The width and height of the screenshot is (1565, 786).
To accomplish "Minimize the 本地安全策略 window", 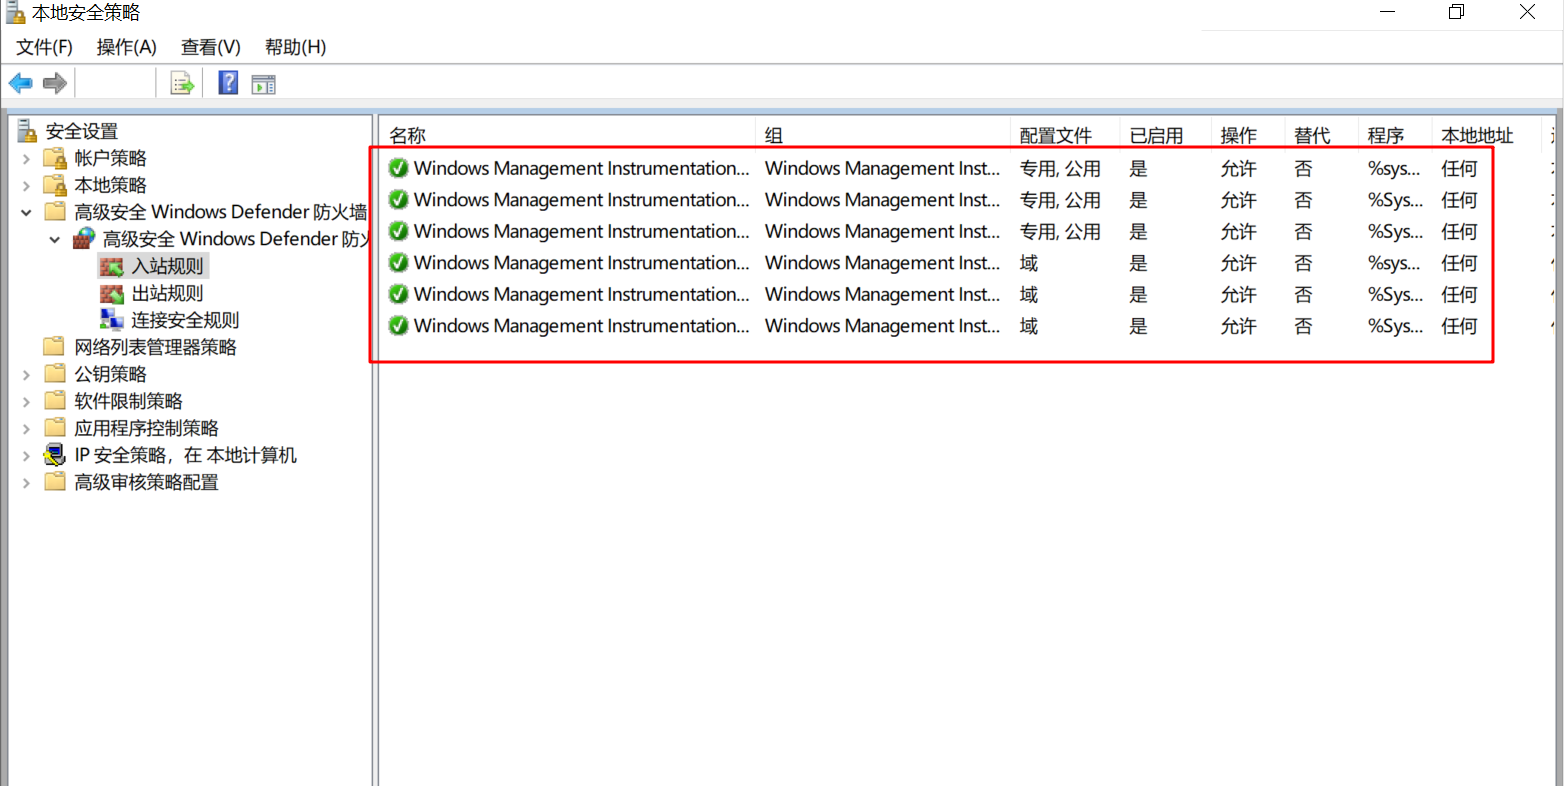I will (1387, 12).
